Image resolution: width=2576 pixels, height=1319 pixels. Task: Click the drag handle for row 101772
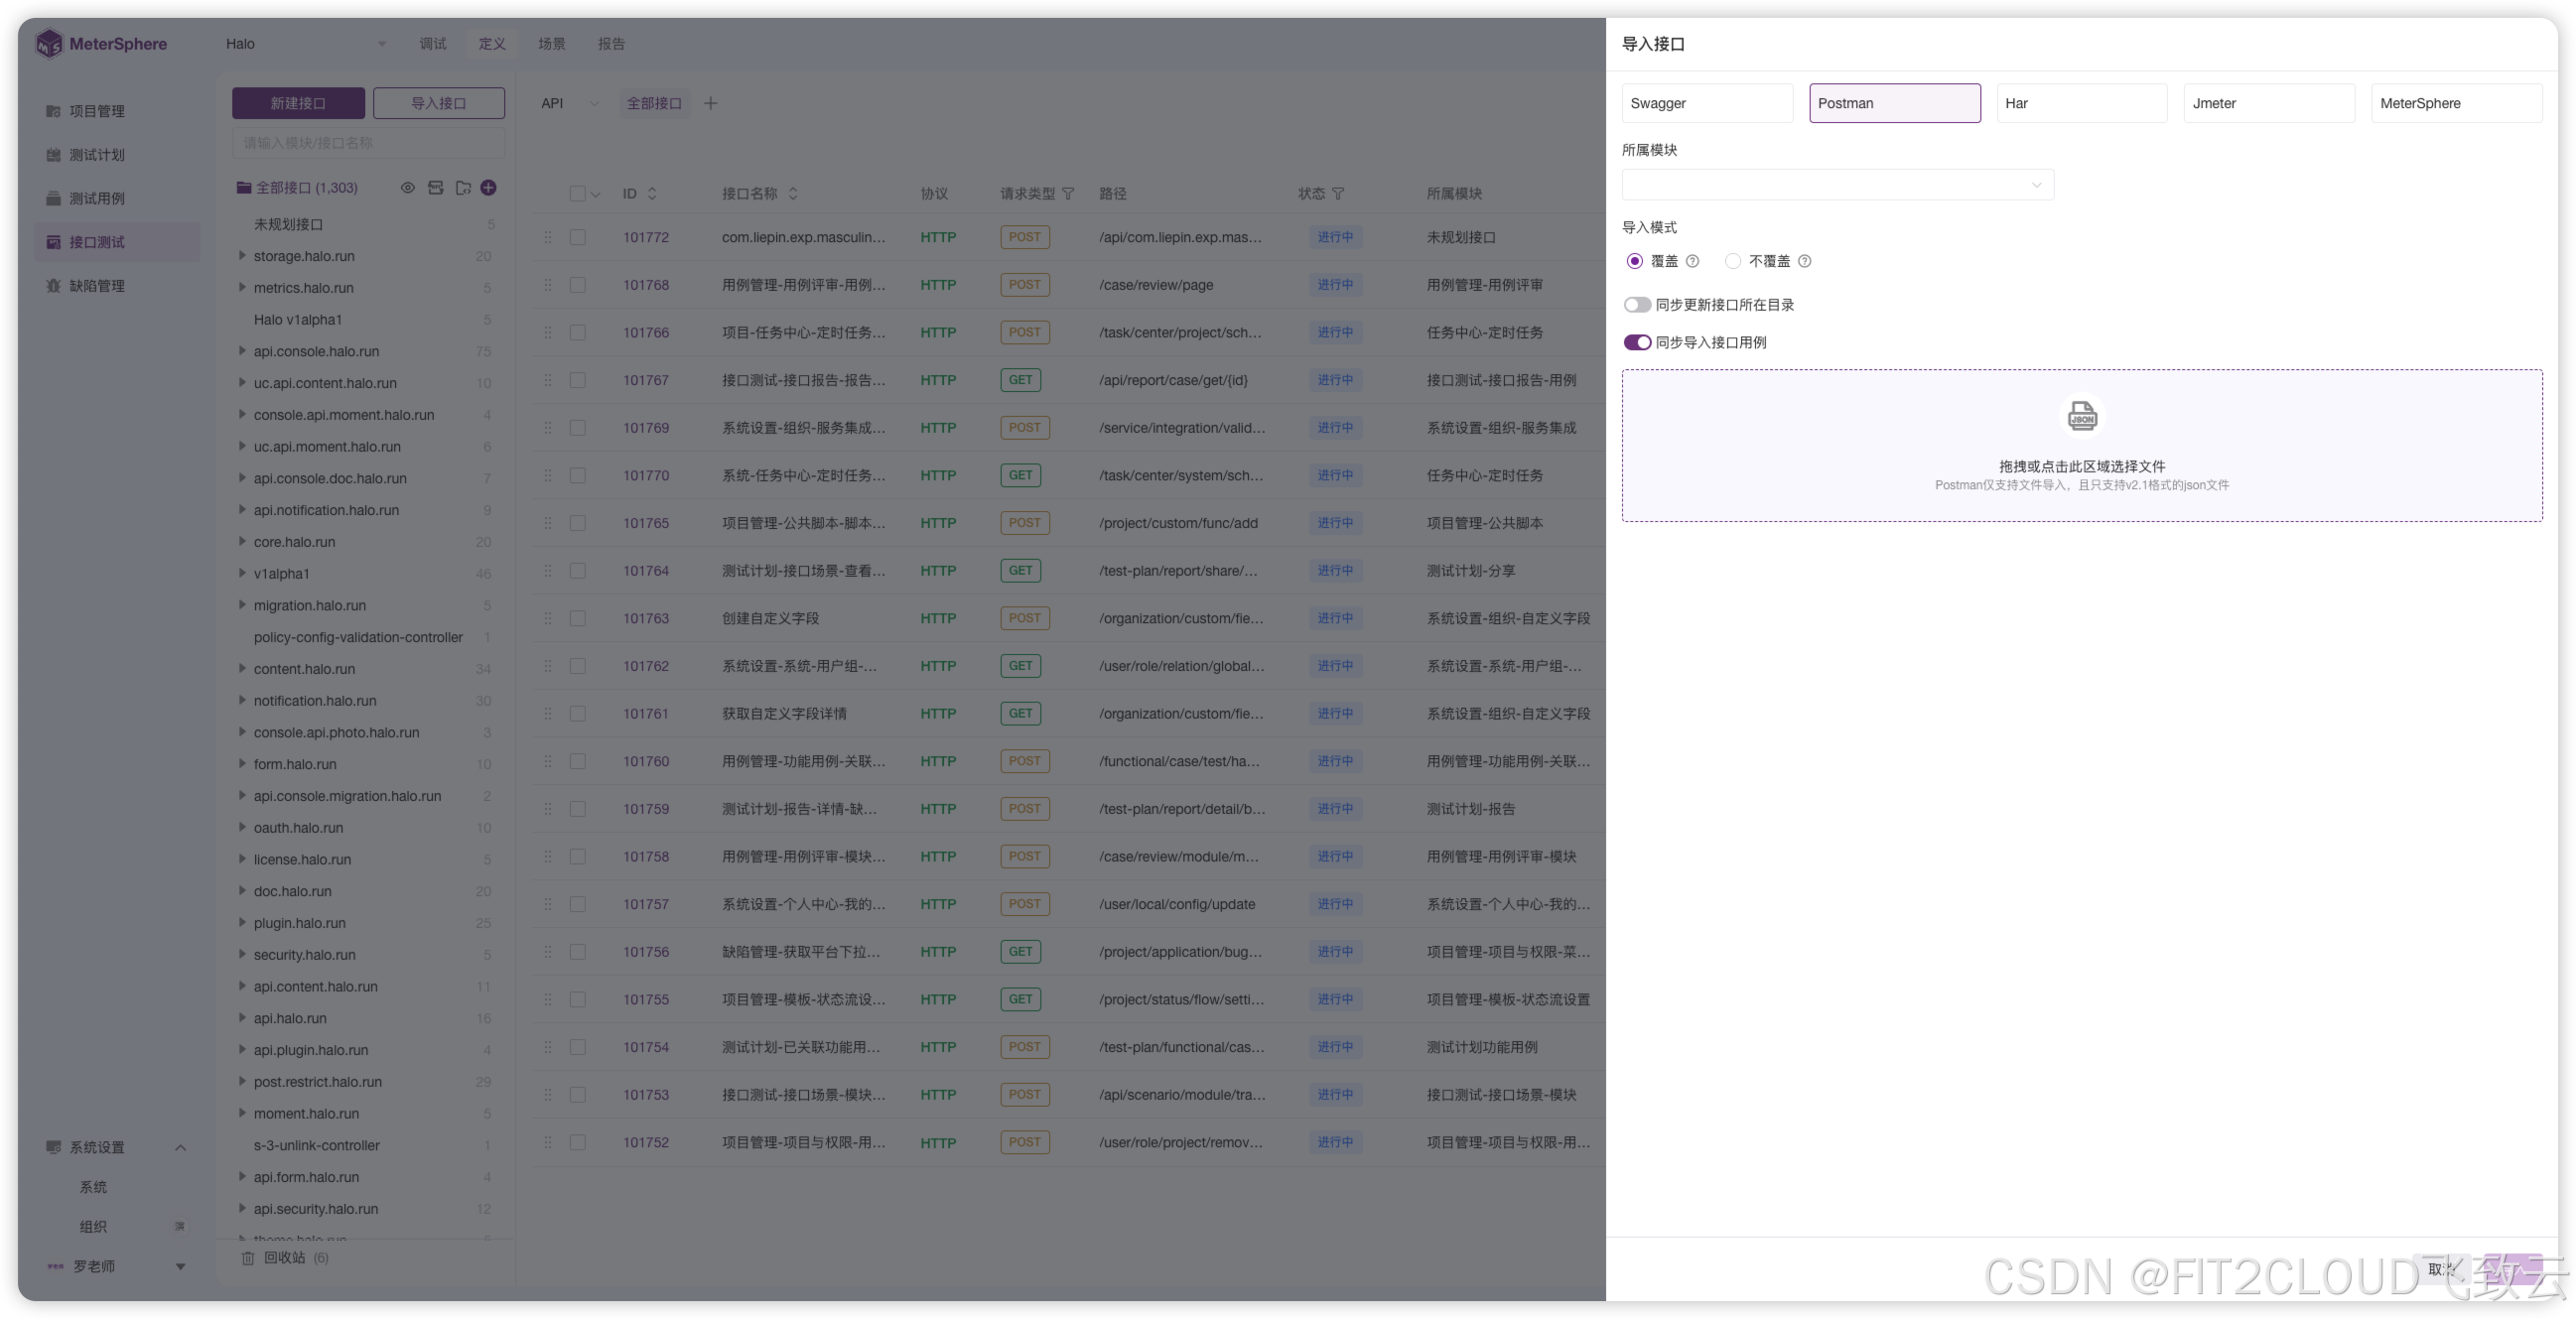[548, 237]
